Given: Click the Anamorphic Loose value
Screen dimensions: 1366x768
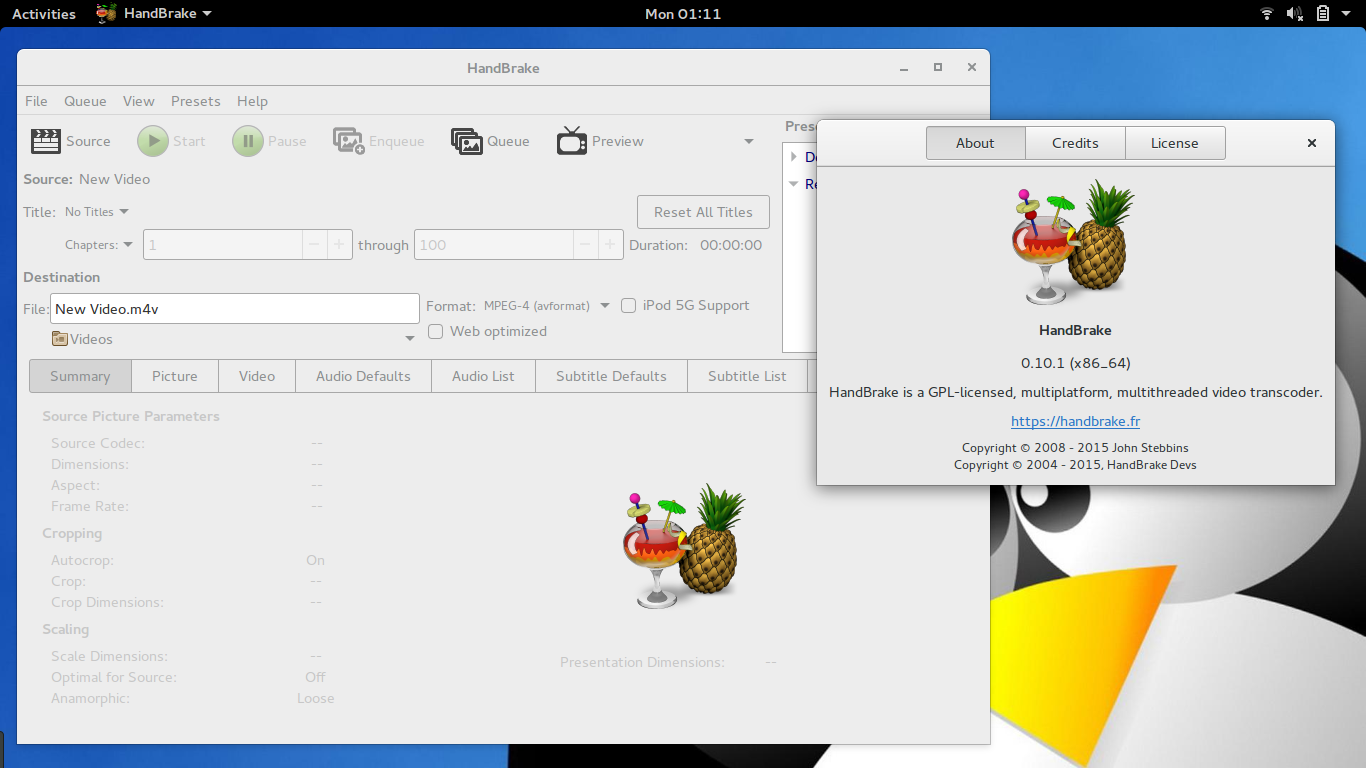Looking at the screenshot, I should click(x=316, y=698).
